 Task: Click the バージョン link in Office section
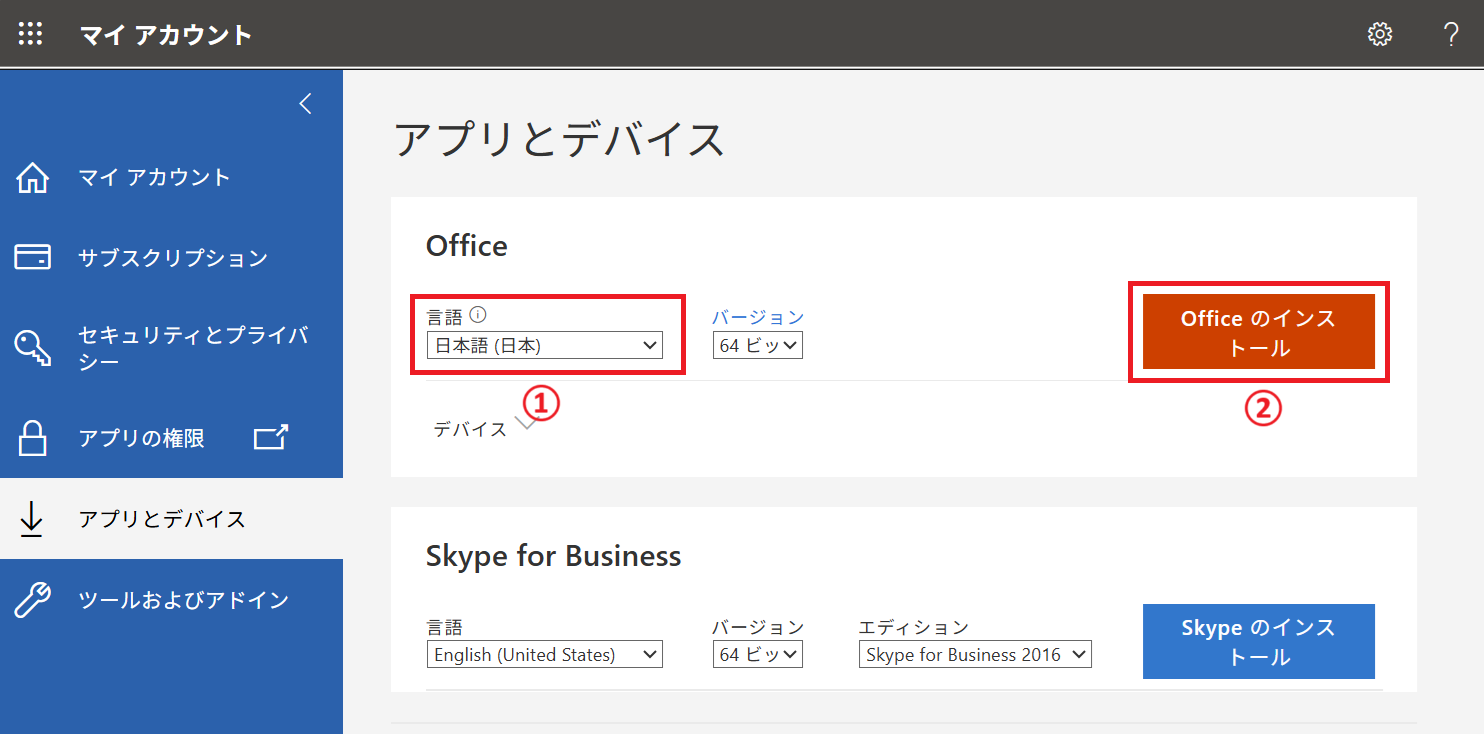tap(758, 317)
